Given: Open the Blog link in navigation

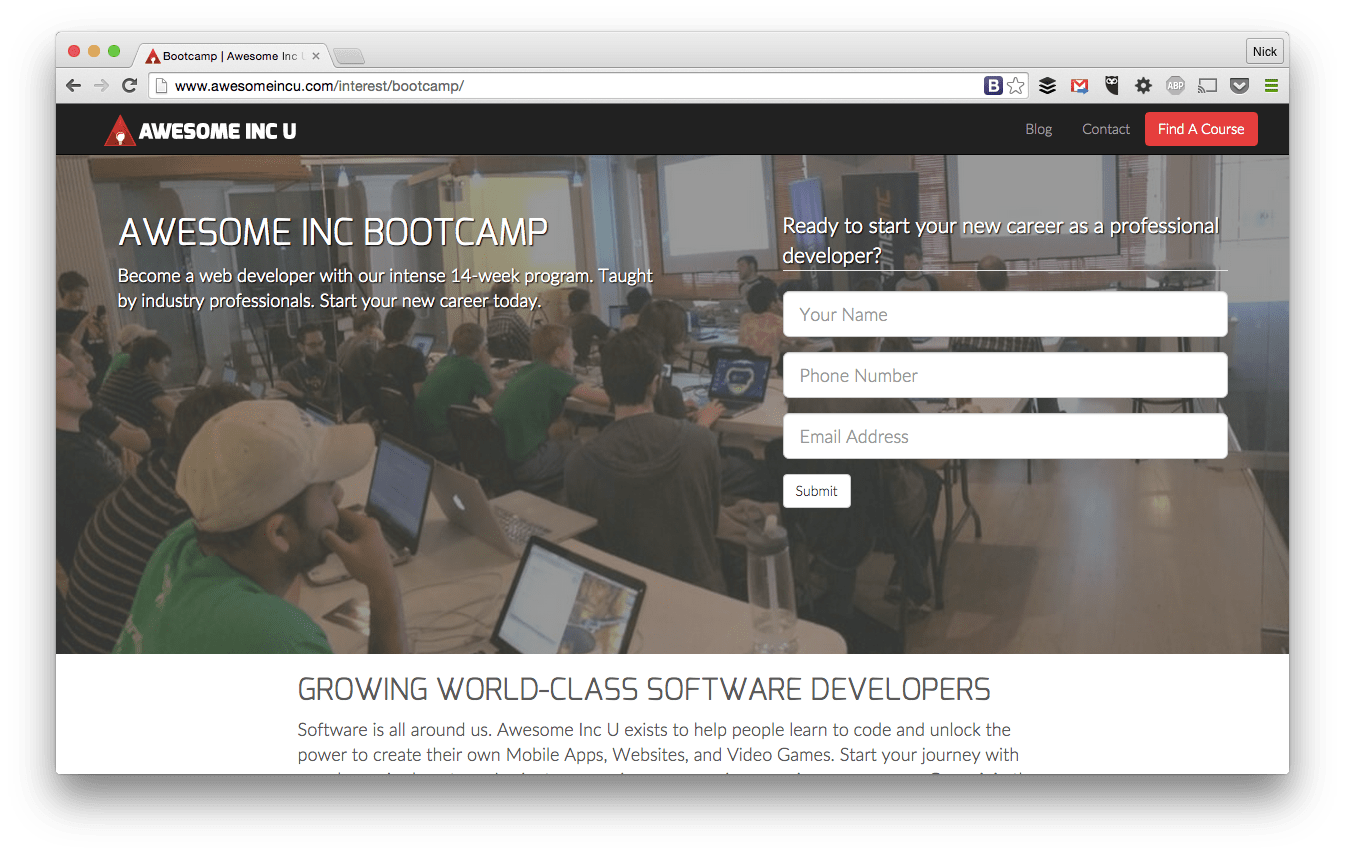Looking at the screenshot, I should pos(1039,129).
